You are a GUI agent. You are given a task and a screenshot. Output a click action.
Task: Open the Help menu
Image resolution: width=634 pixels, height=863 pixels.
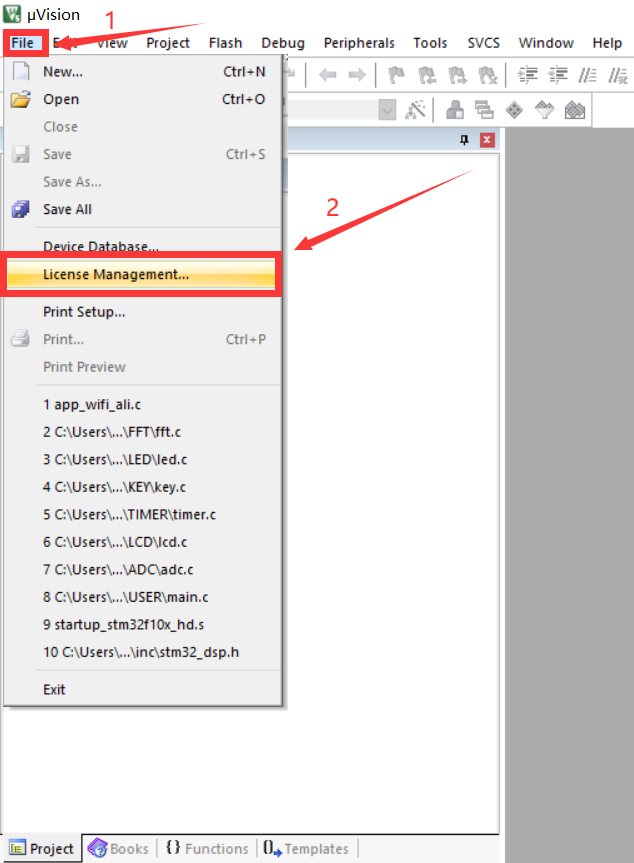(607, 43)
